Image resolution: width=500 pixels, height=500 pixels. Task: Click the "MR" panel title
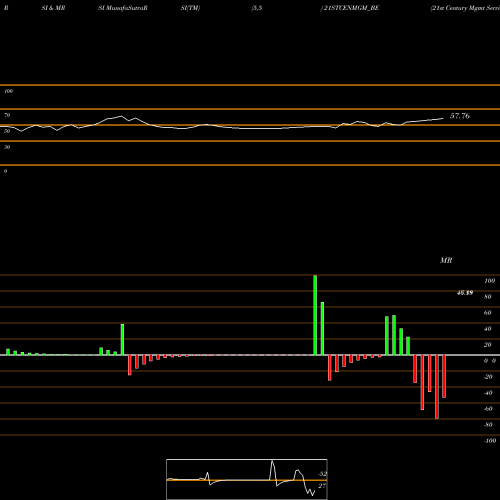click(x=446, y=260)
